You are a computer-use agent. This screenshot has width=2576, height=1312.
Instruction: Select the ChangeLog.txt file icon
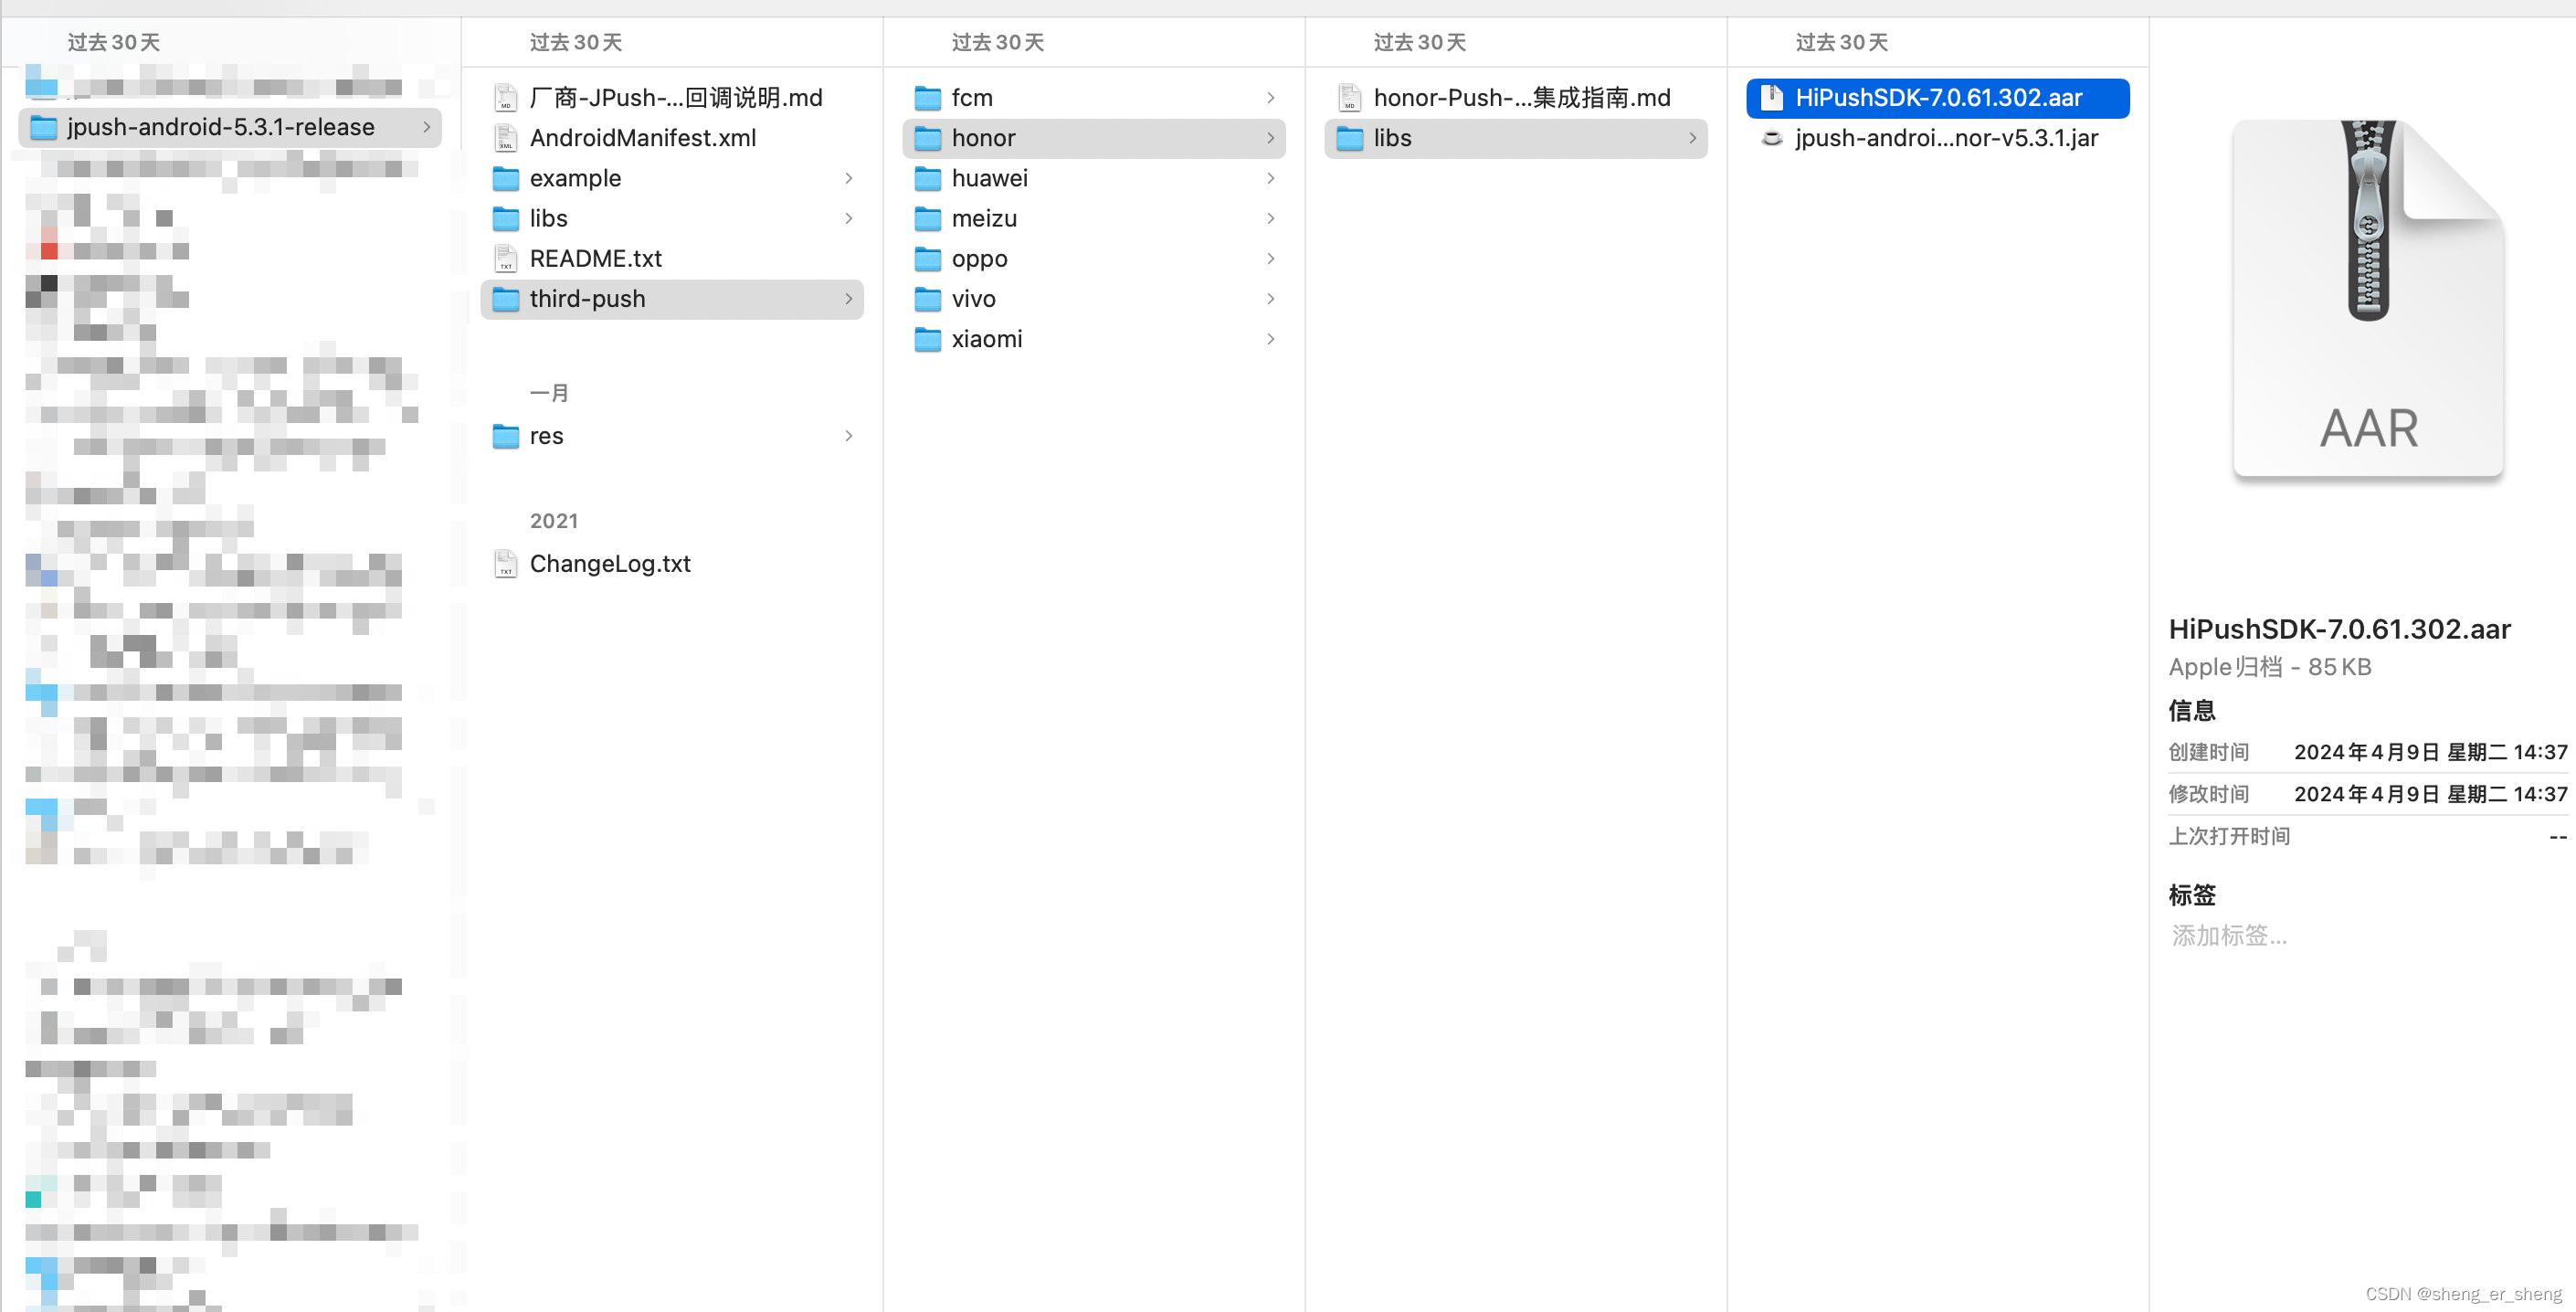pyautogui.click(x=506, y=564)
